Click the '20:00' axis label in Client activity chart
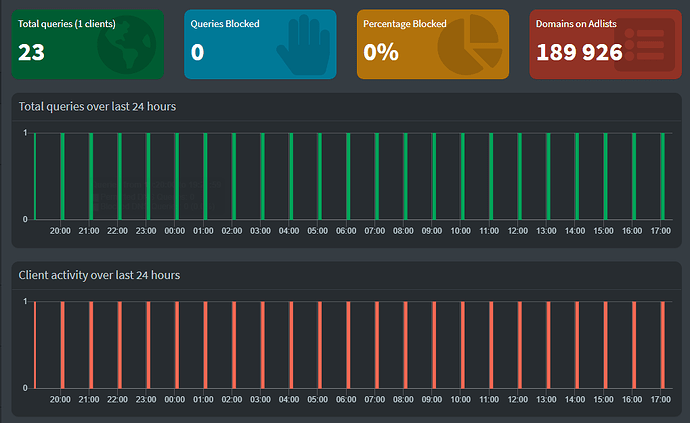This screenshot has width=690, height=423. [x=60, y=400]
